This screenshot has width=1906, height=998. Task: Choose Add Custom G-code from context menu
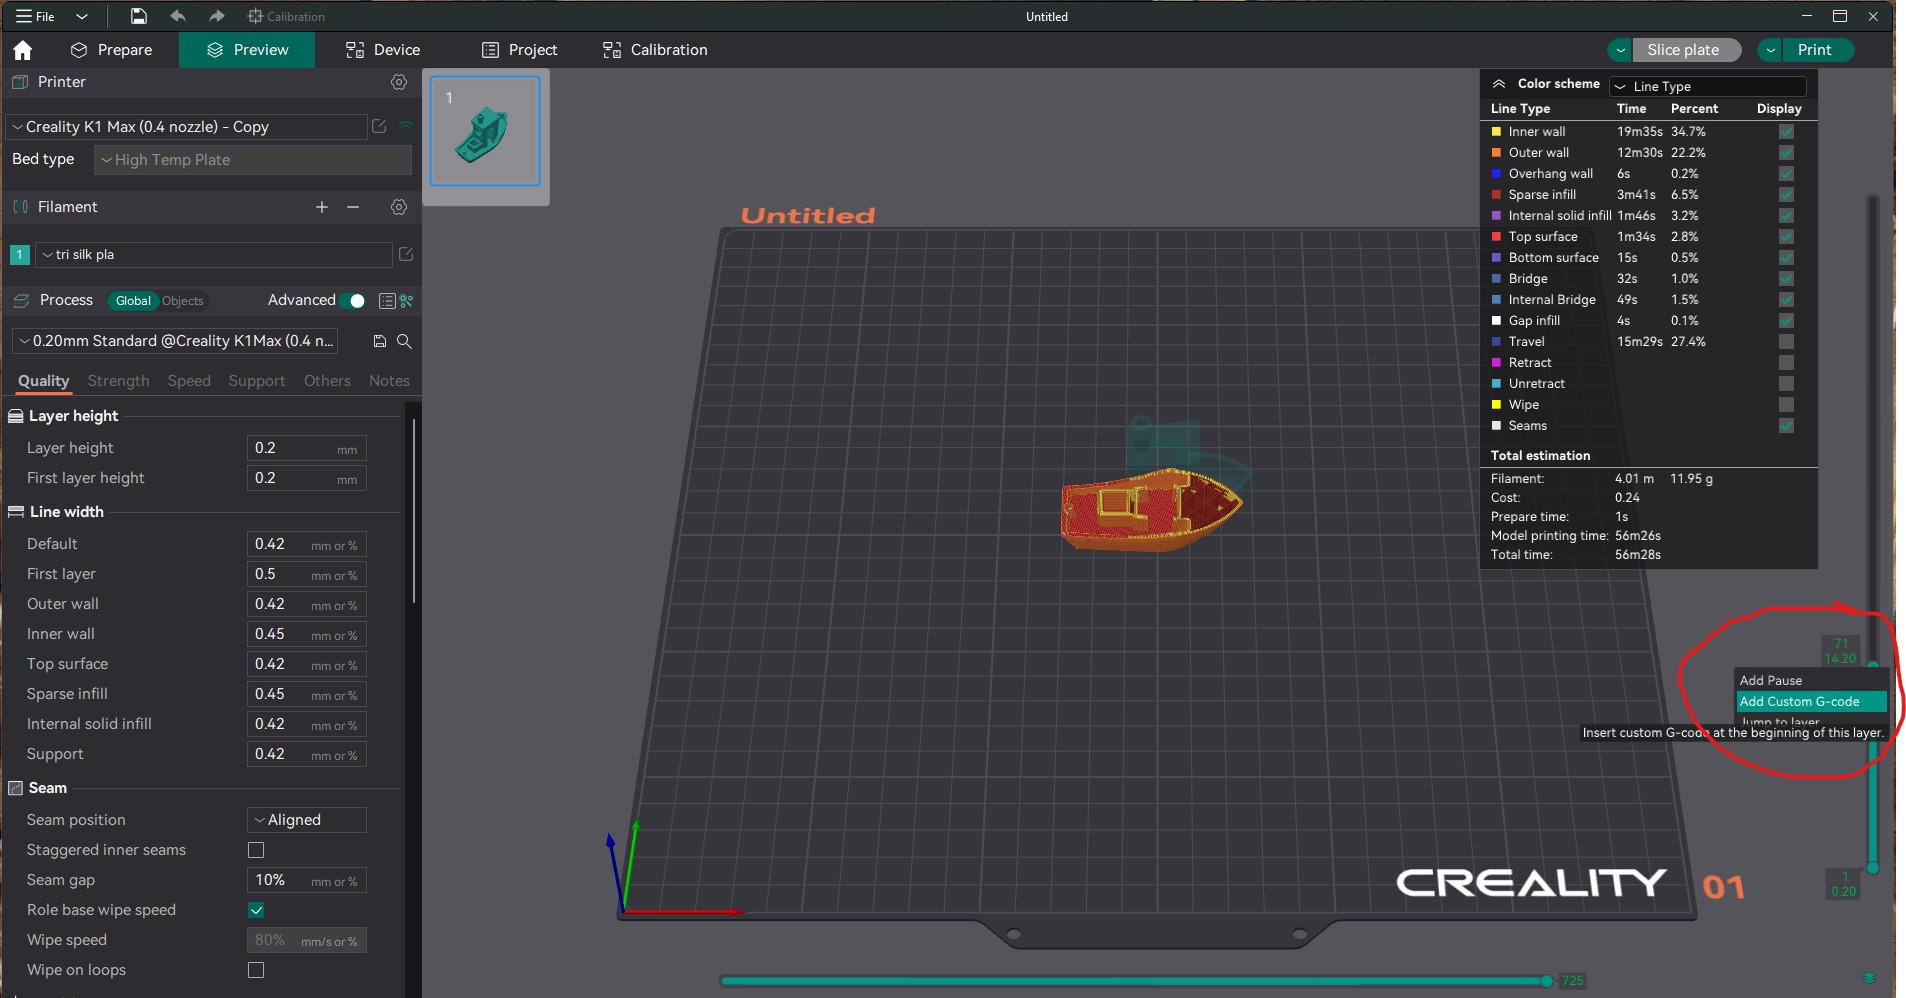1810,701
